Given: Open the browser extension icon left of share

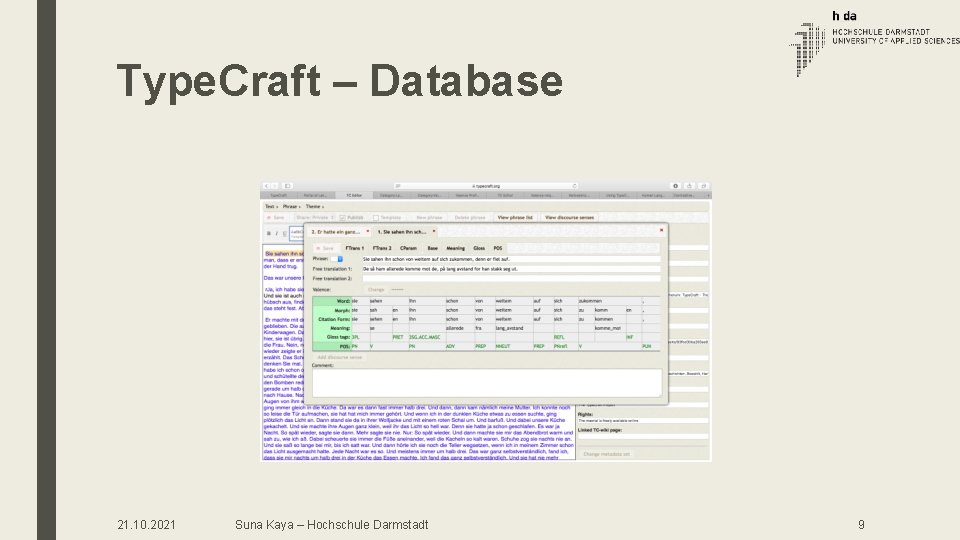Looking at the screenshot, I should [675, 186].
